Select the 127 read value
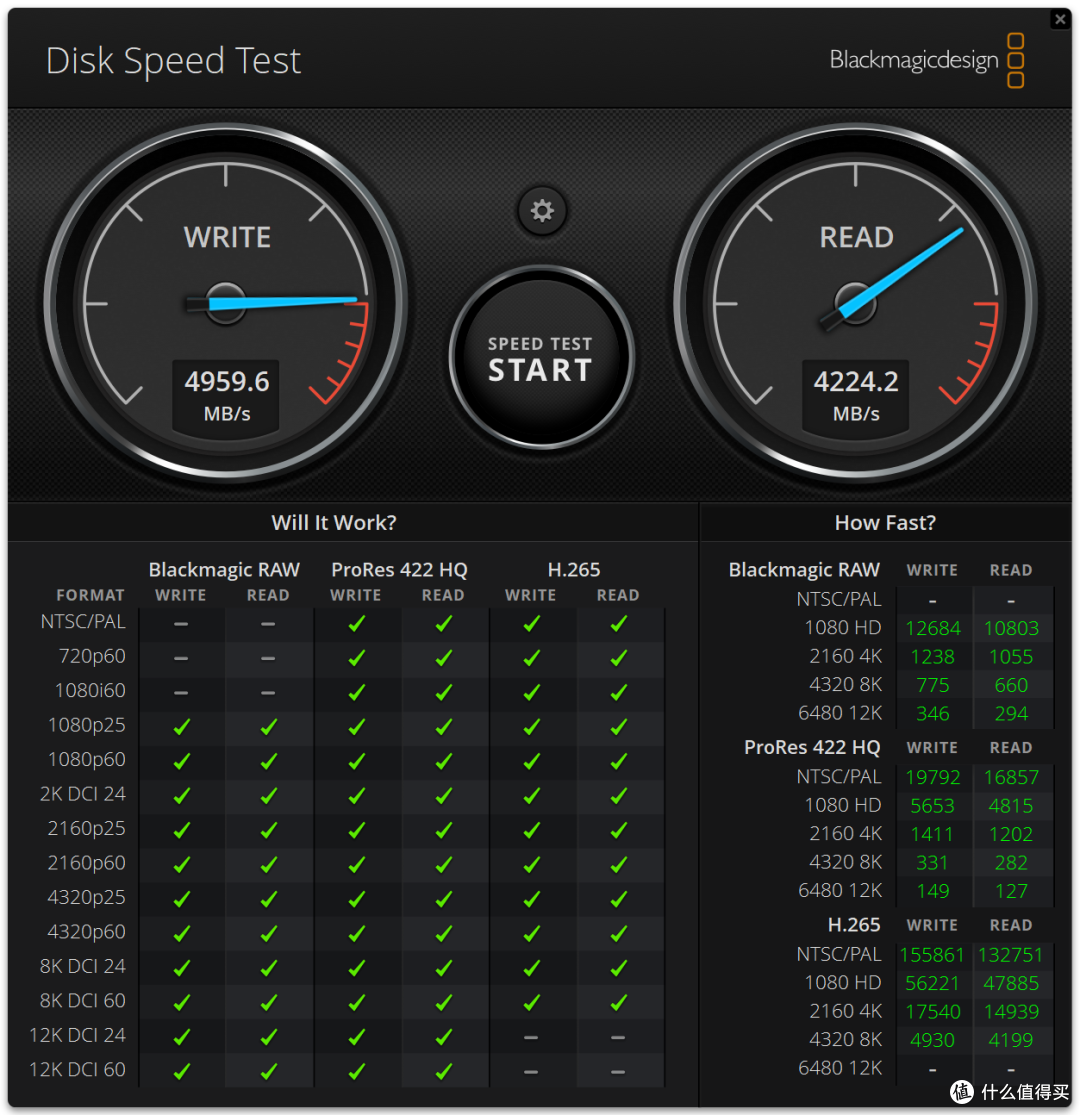Image resolution: width=1080 pixels, height=1115 pixels. point(1011,891)
